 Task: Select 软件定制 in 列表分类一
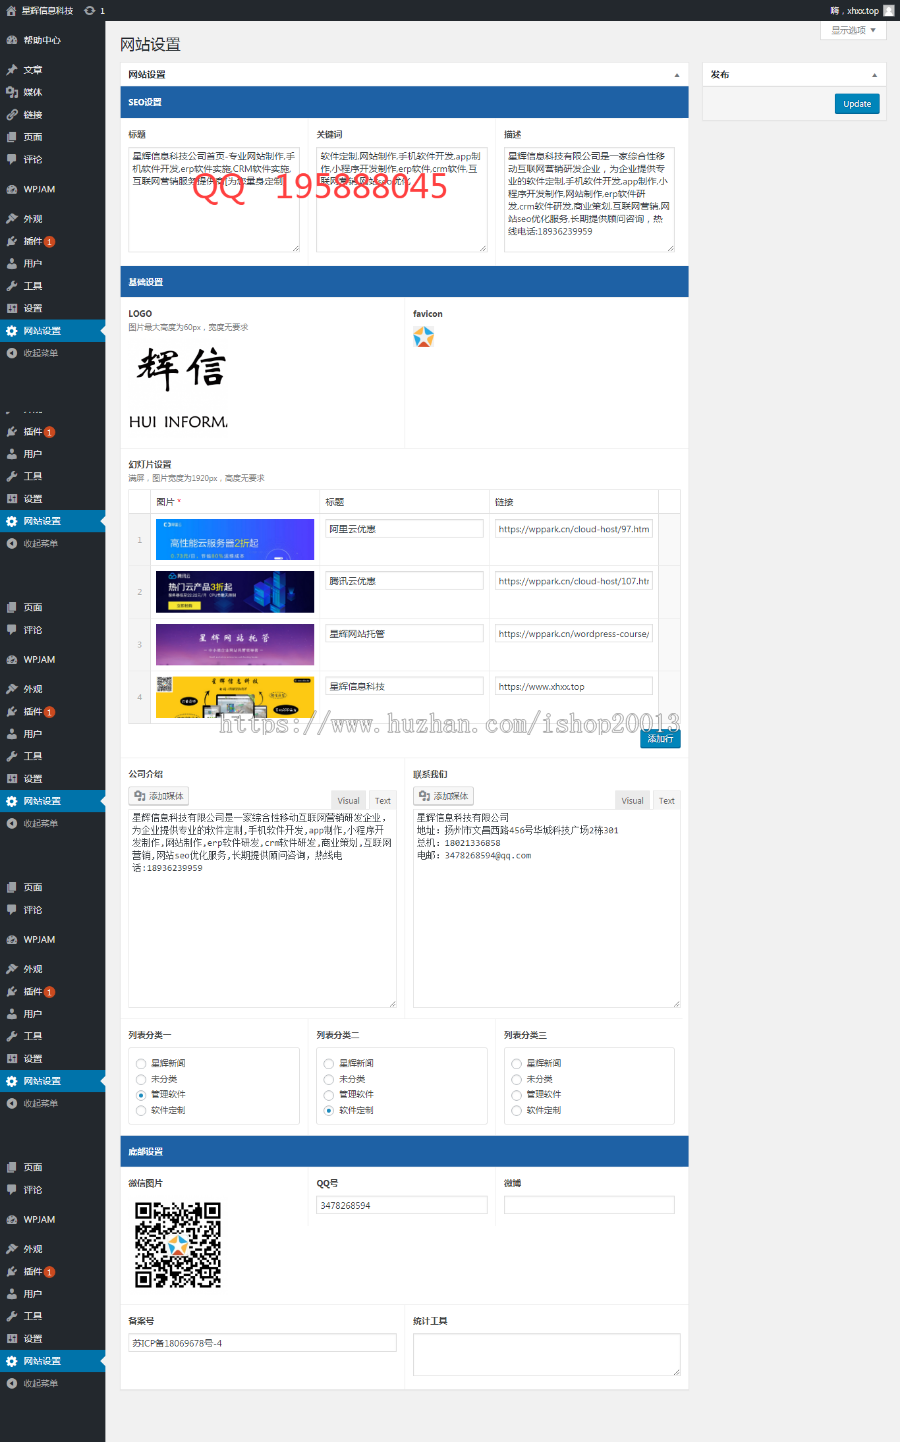[141, 1111]
